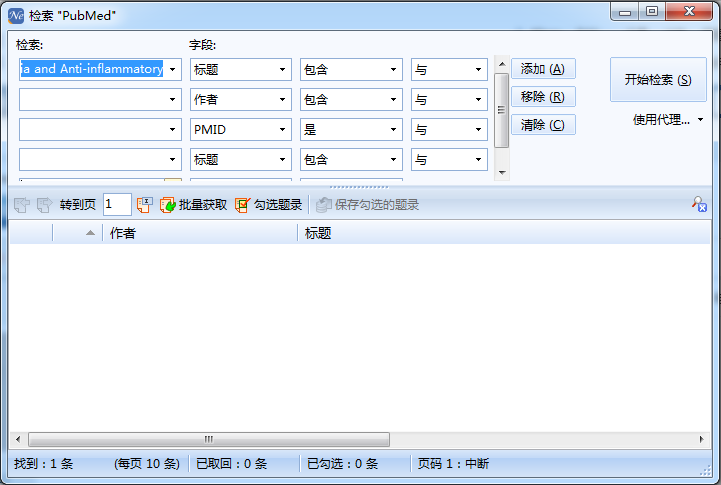Click the splitter grip between panels
Viewport: 721px width, 485px height.
359,187
